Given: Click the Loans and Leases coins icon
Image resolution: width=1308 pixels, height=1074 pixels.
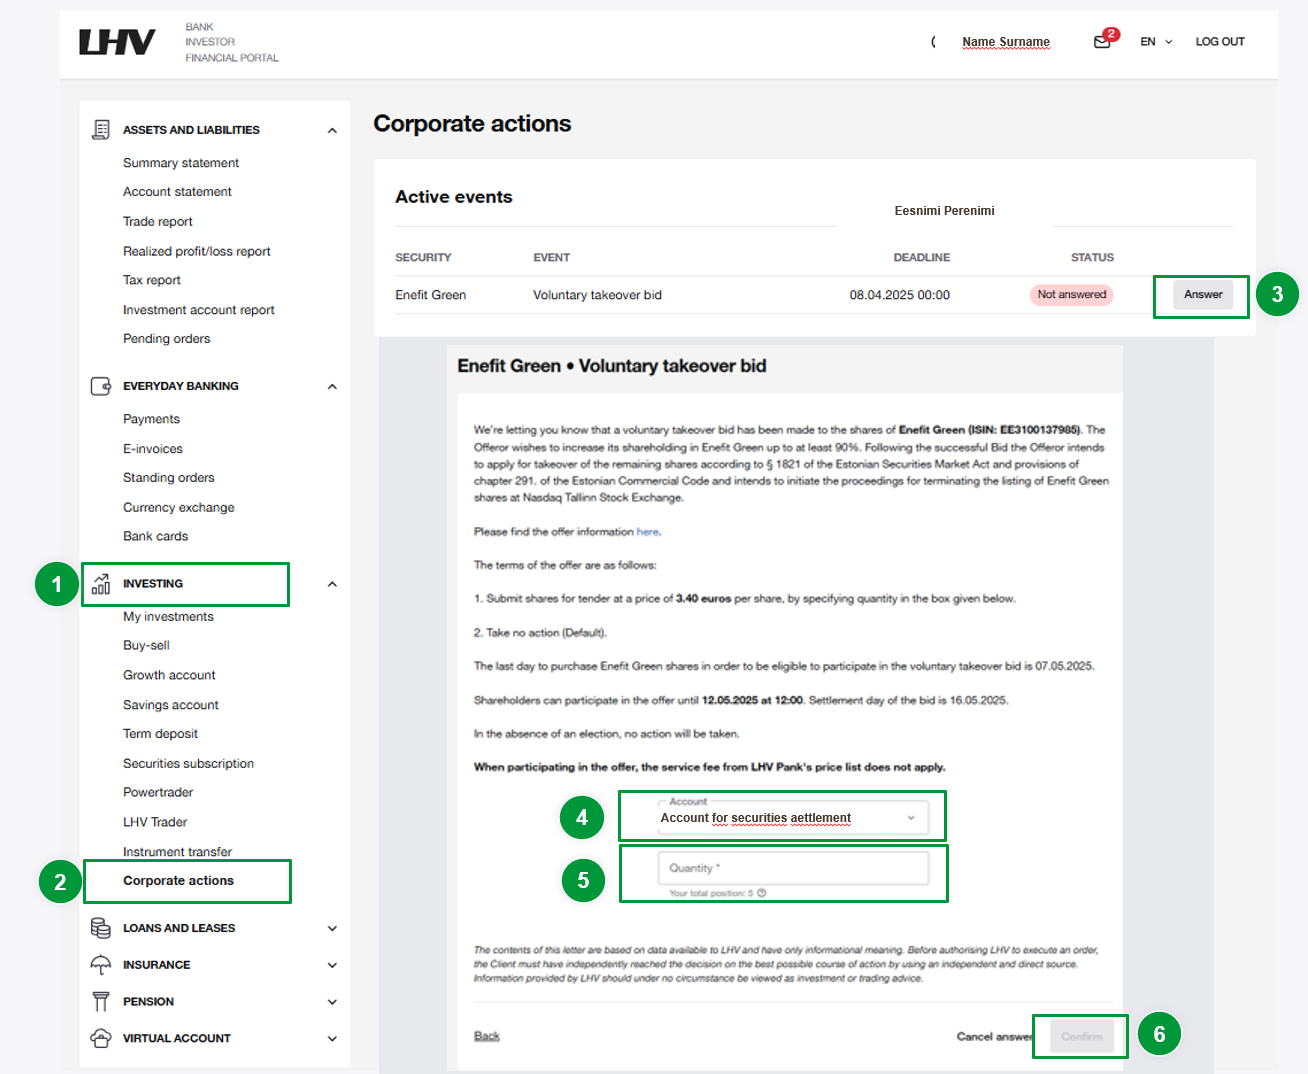Looking at the screenshot, I should (x=101, y=928).
